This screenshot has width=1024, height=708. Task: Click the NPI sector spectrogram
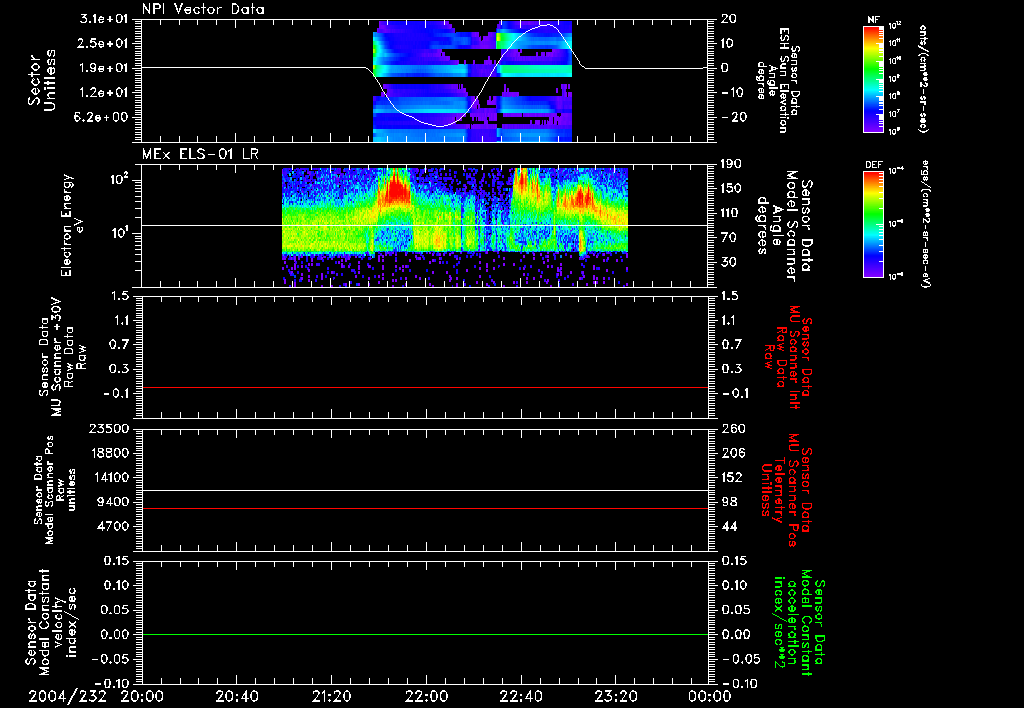[472, 80]
